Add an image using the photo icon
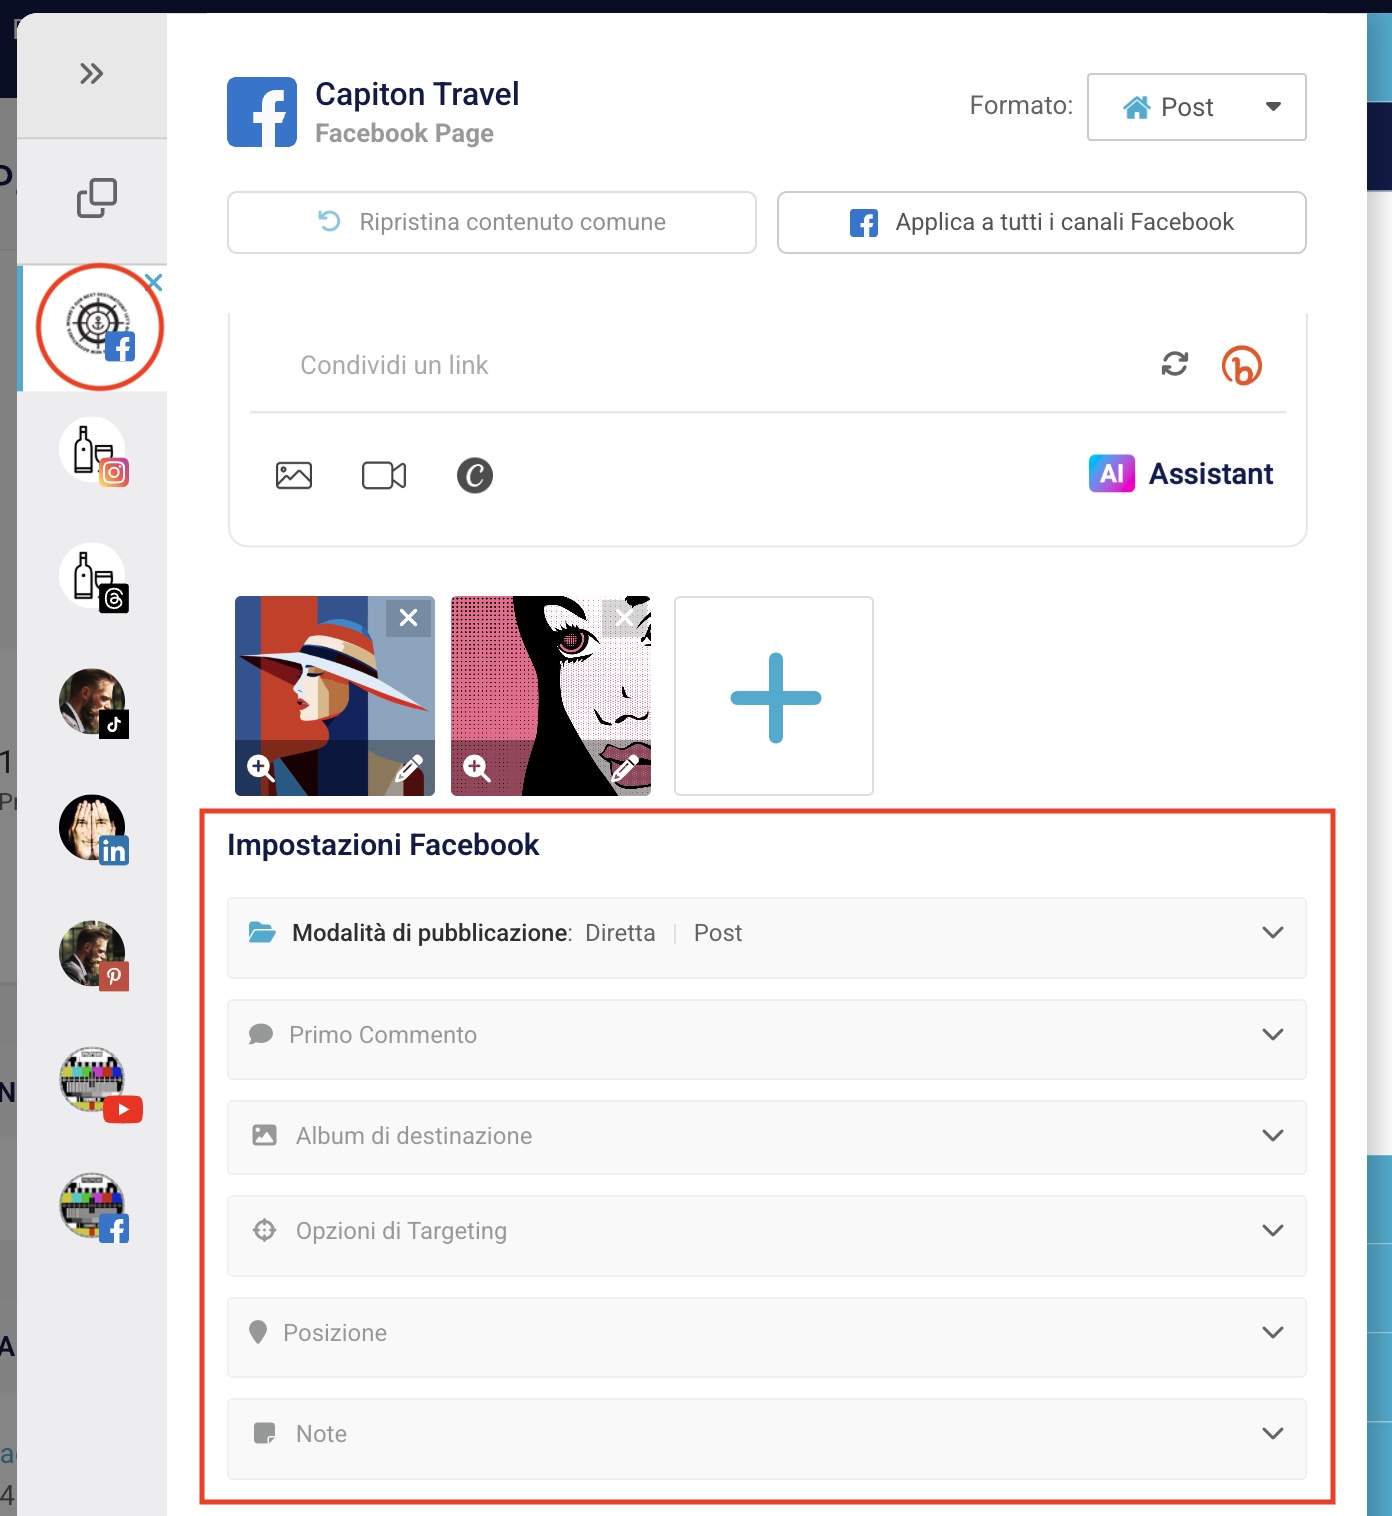The image size is (1392, 1516). [x=293, y=475]
